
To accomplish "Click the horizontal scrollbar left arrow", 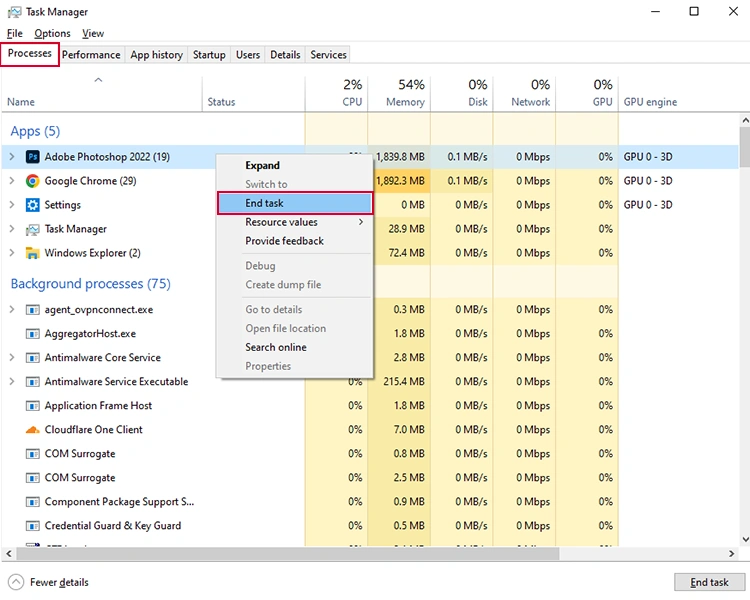I will [8, 554].
